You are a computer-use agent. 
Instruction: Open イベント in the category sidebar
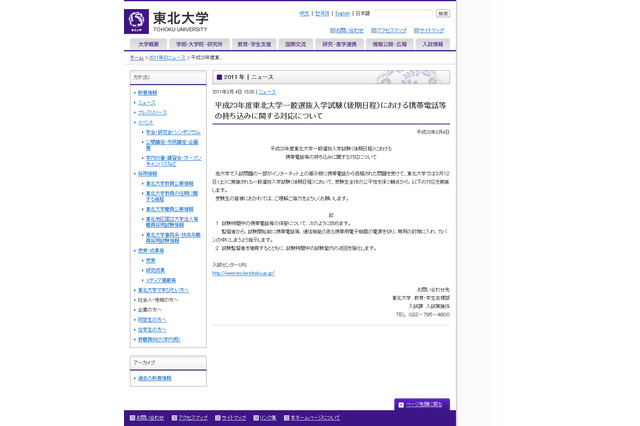146,122
